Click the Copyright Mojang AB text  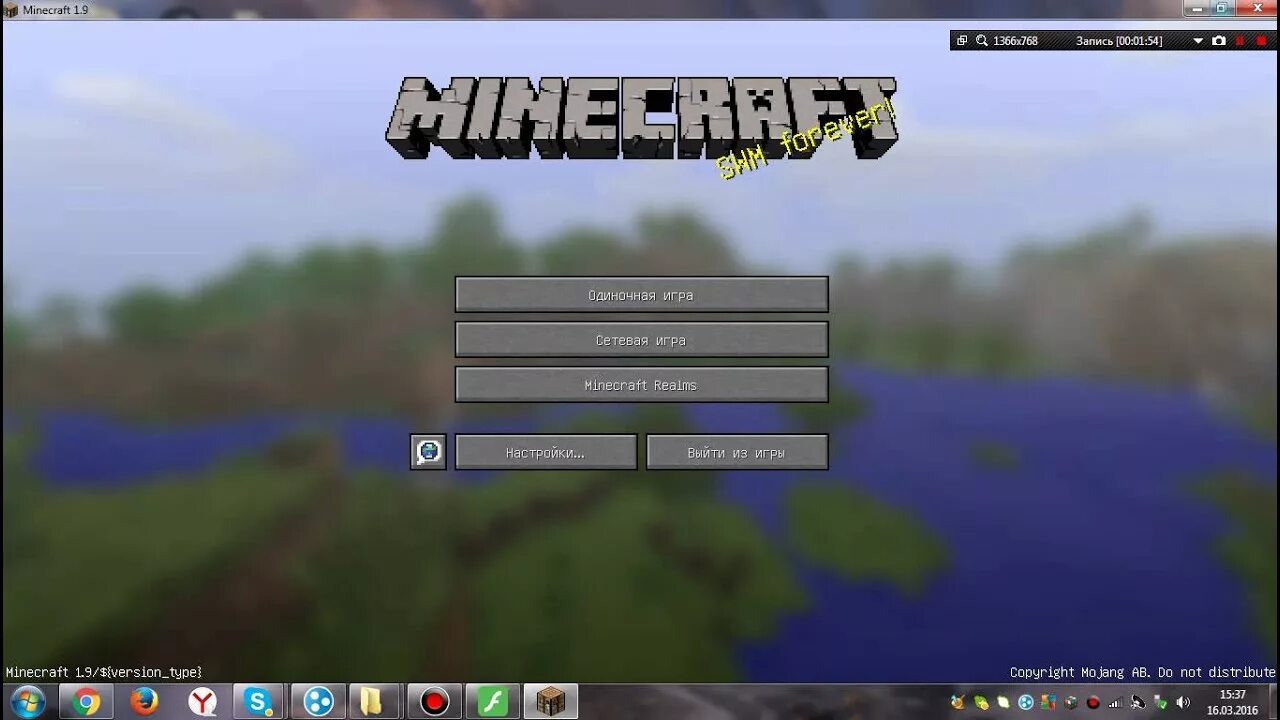(1143, 672)
